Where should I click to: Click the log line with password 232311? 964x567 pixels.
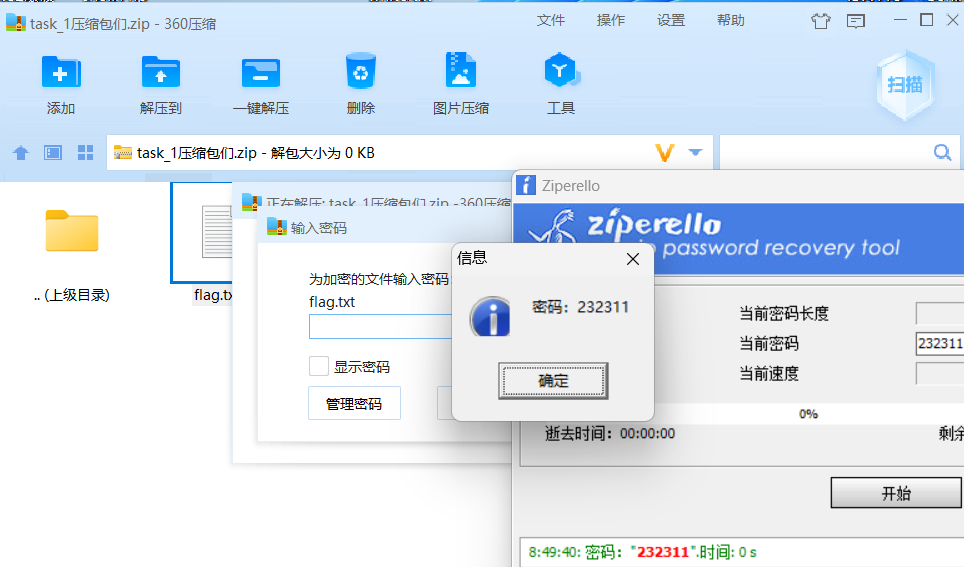(642, 552)
